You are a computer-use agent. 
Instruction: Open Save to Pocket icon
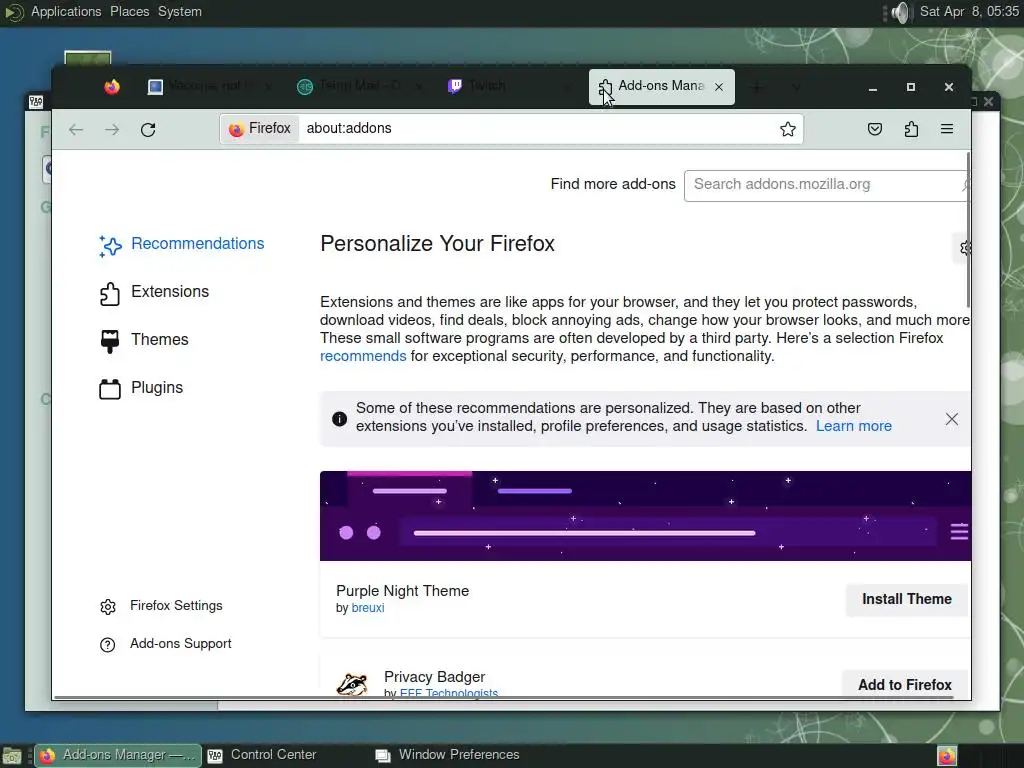point(875,129)
